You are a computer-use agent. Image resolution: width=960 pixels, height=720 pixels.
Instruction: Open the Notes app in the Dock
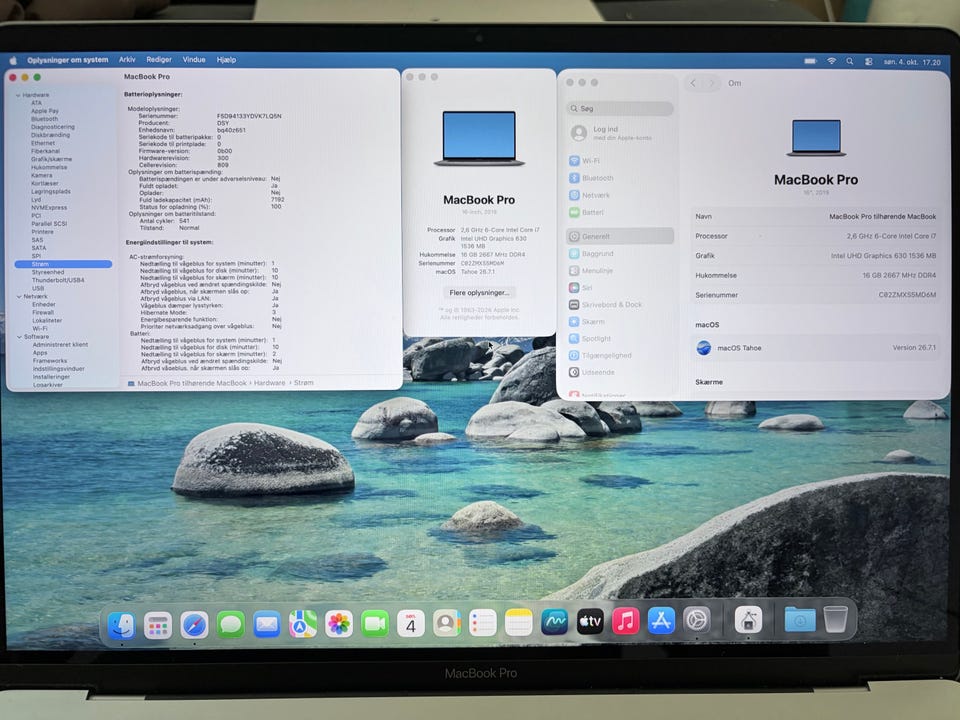point(519,622)
